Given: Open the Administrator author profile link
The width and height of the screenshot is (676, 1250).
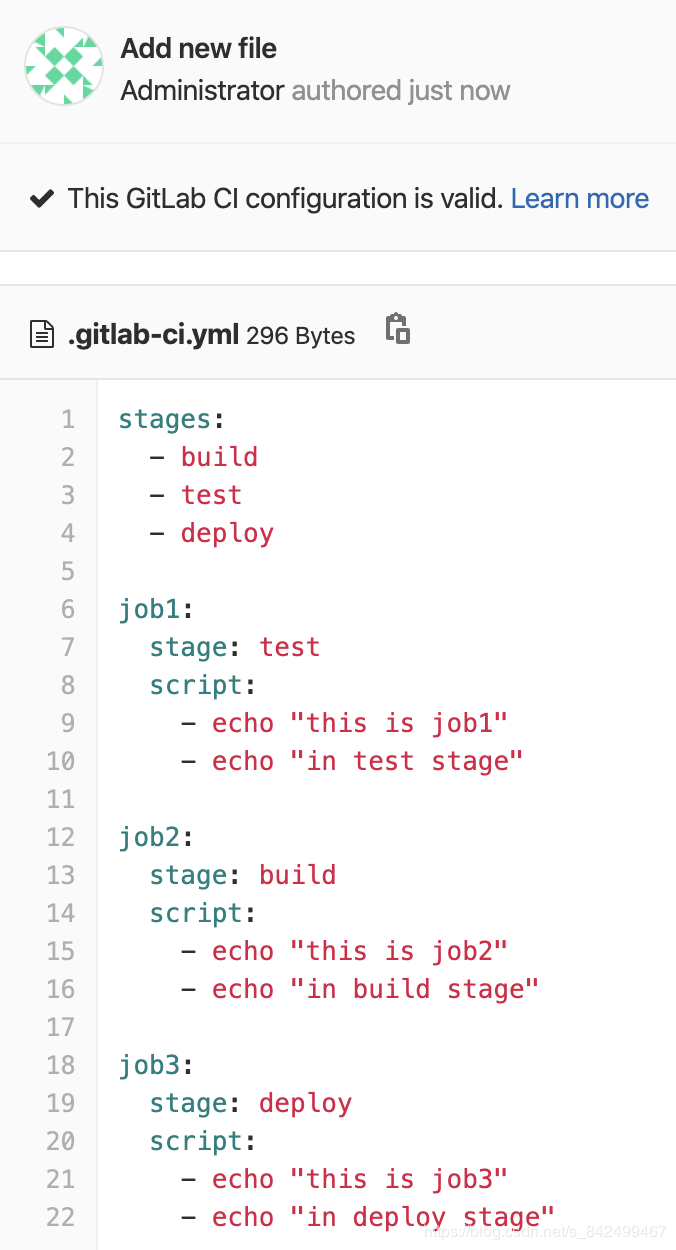Looking at the screenshot, I should 202,91.
